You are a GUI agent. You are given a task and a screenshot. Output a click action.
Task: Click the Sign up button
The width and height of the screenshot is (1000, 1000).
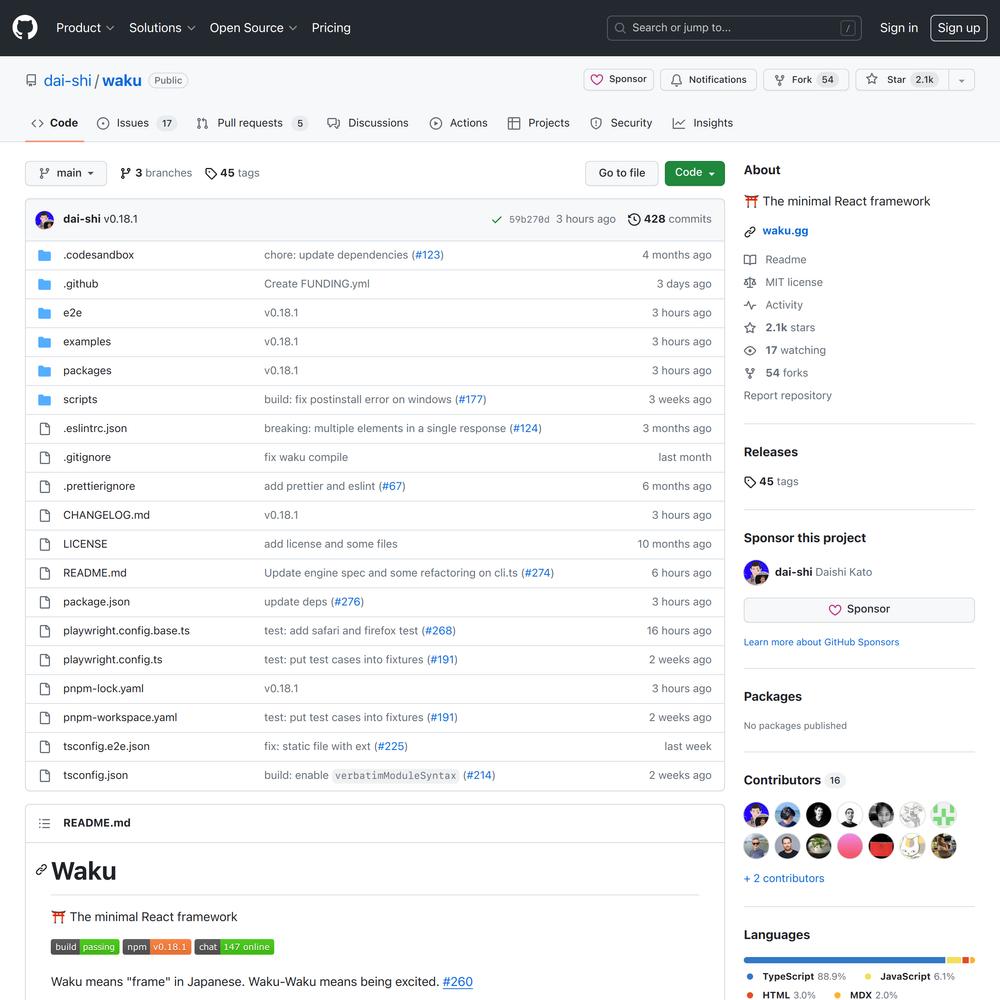coord(958,28)
